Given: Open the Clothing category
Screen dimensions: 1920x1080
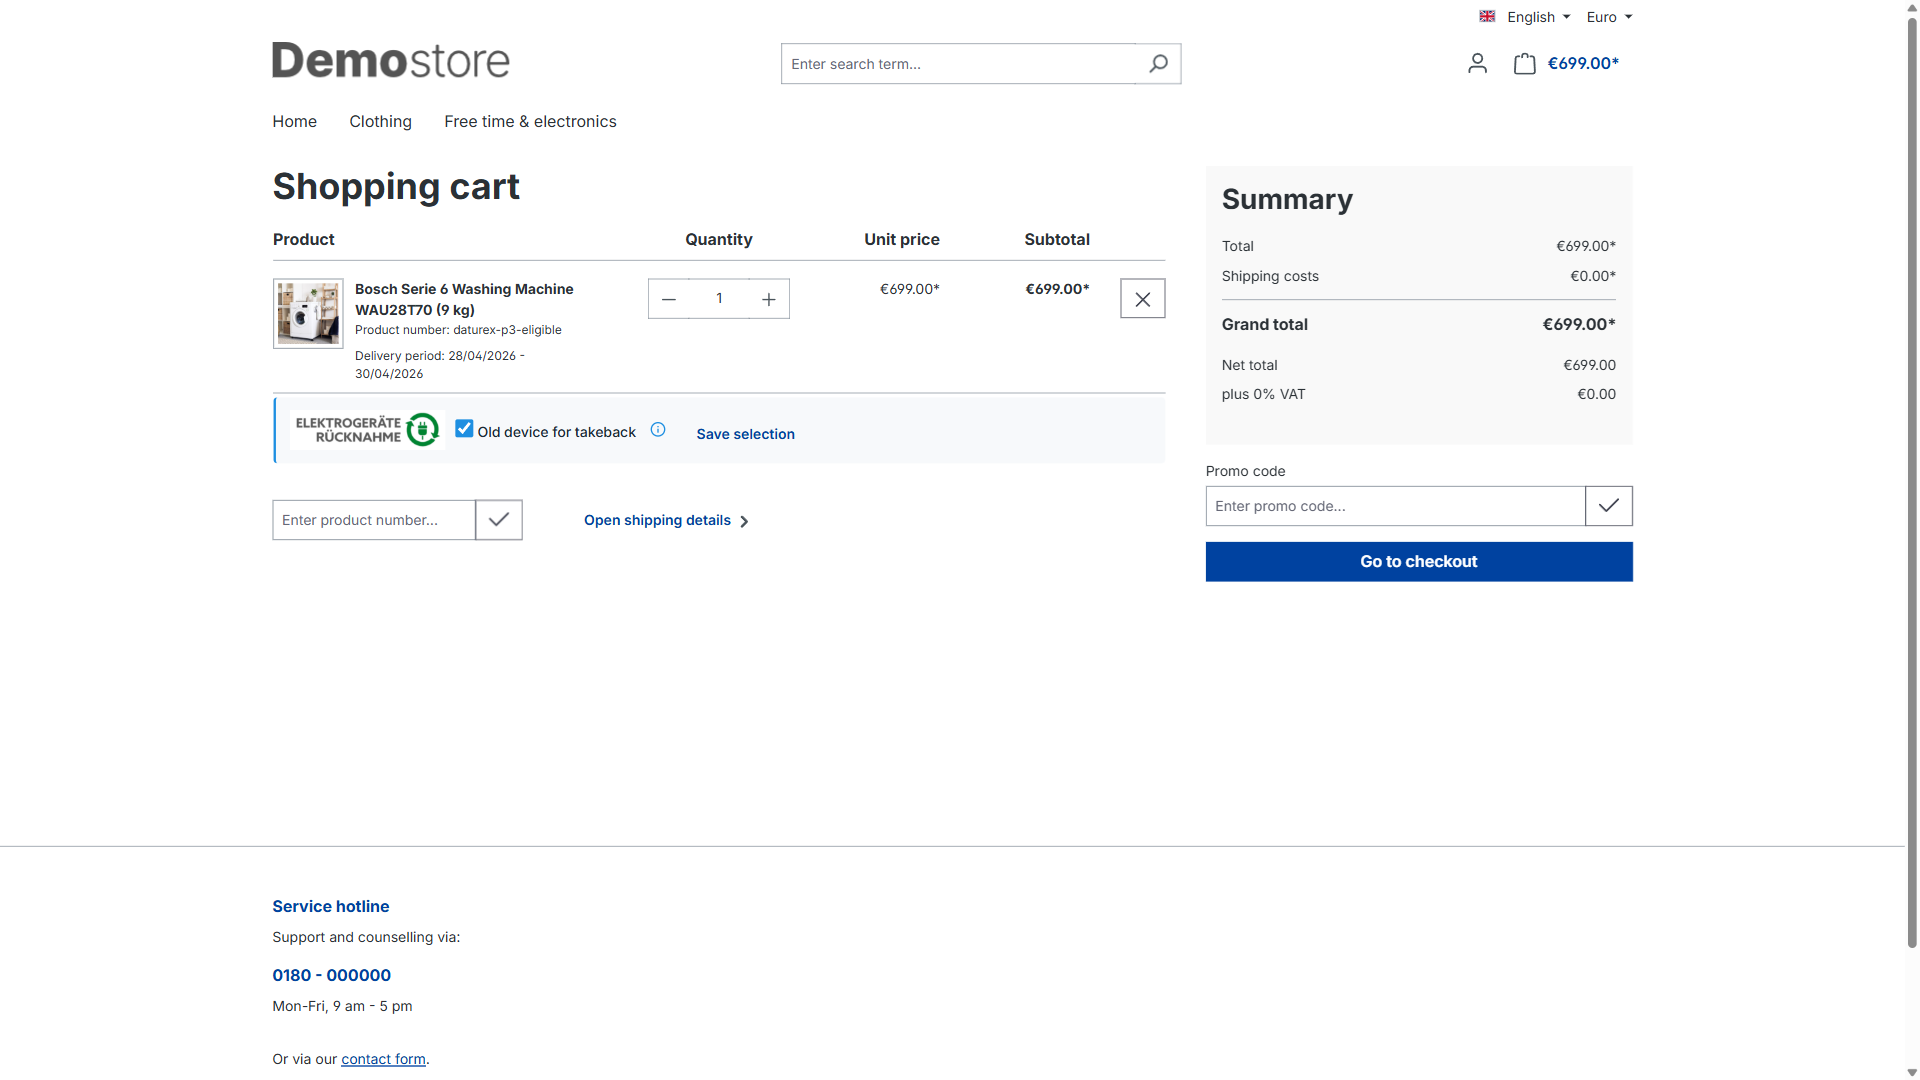Looking at the screenshot, I should (x=381, y=122).
